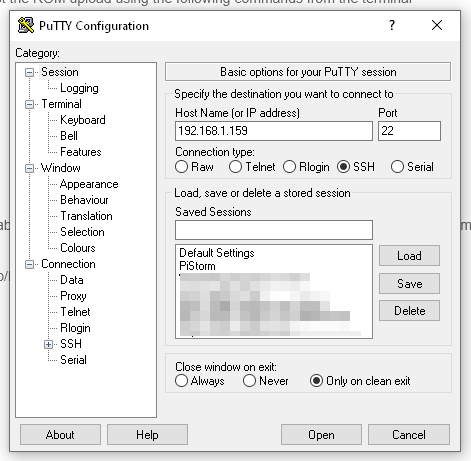Screen dimensions: 471x461
Task: Collapse the Terminal tree node
Action: click(29, 104)
